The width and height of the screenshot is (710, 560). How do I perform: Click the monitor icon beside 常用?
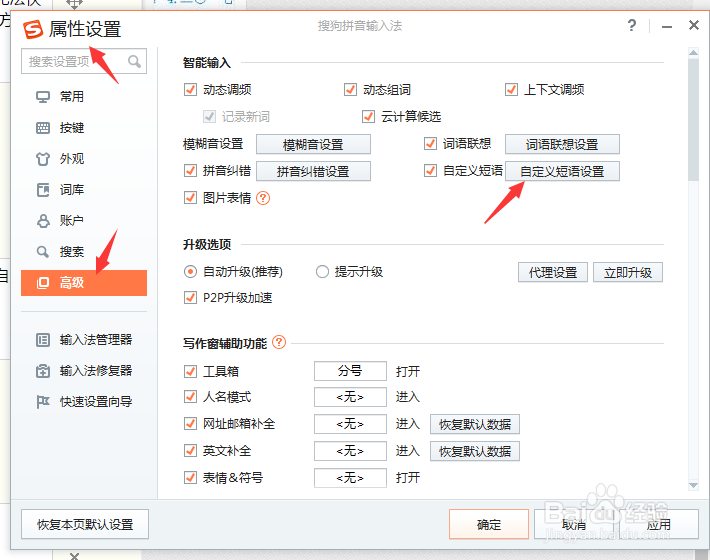coord(43,97)
